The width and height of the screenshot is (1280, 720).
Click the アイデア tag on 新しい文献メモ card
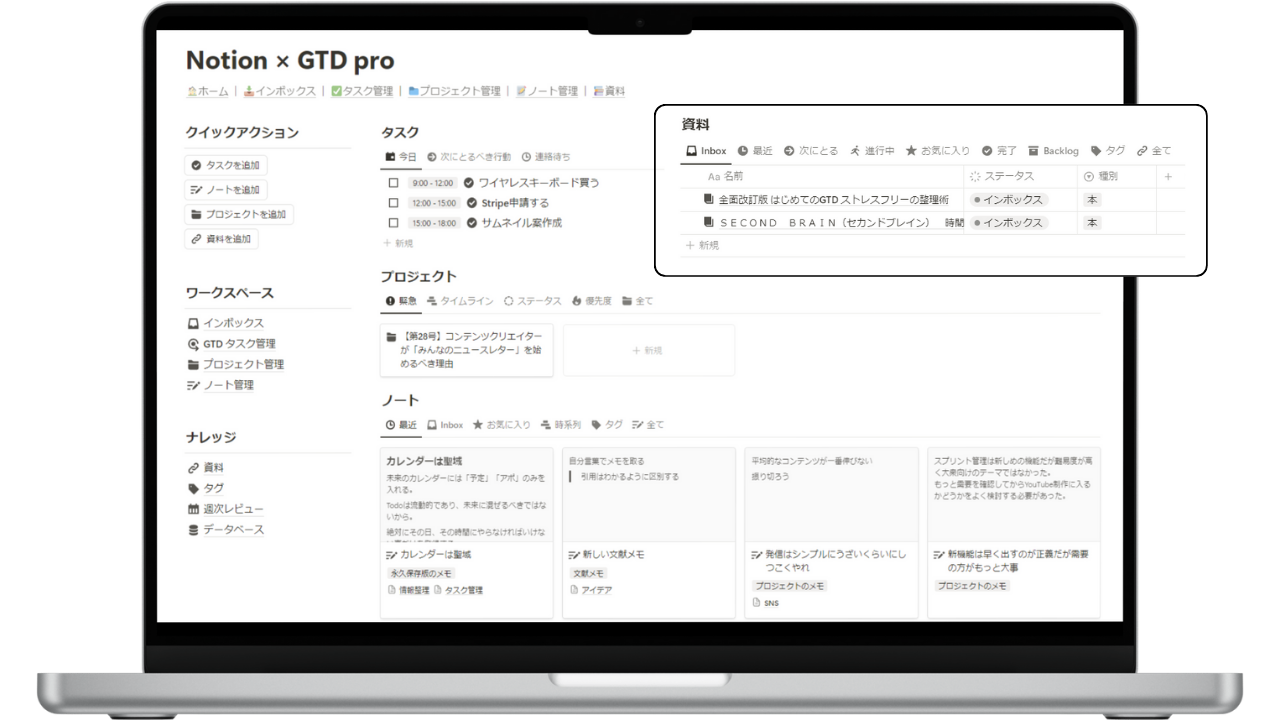[591, 591]
